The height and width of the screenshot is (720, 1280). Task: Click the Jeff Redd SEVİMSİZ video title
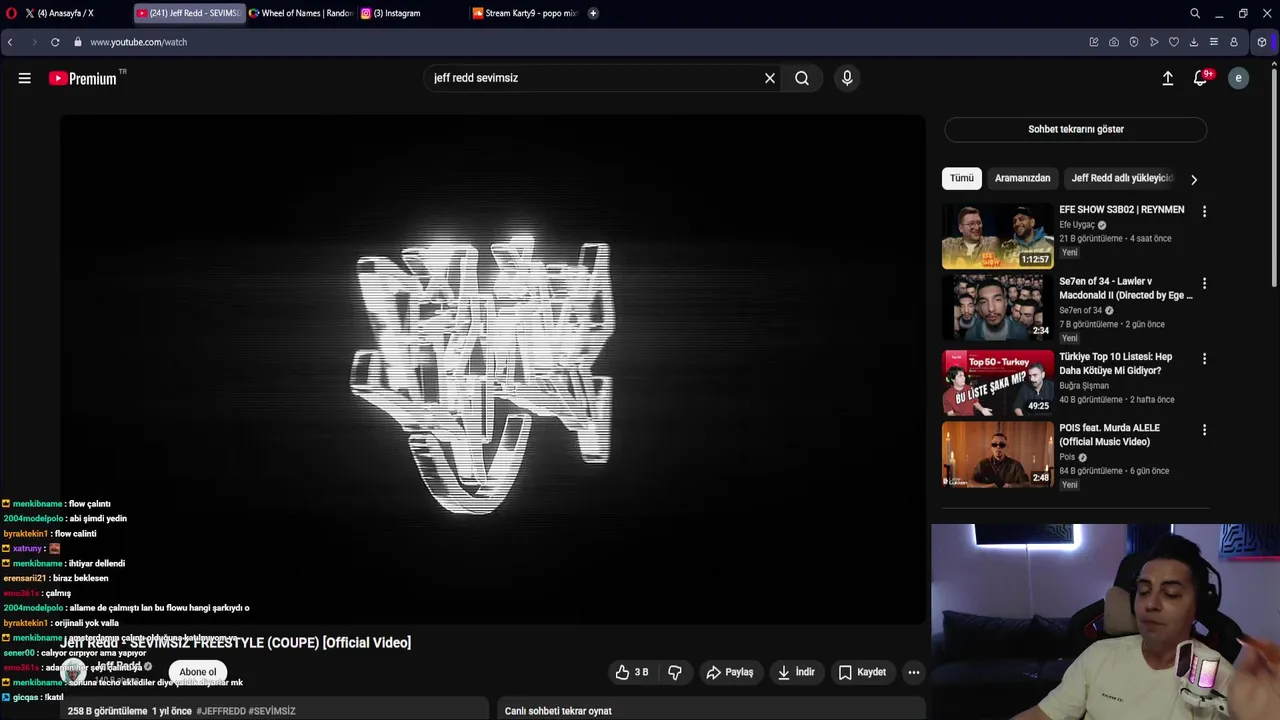pyautogui.click(x=236, y=642)
